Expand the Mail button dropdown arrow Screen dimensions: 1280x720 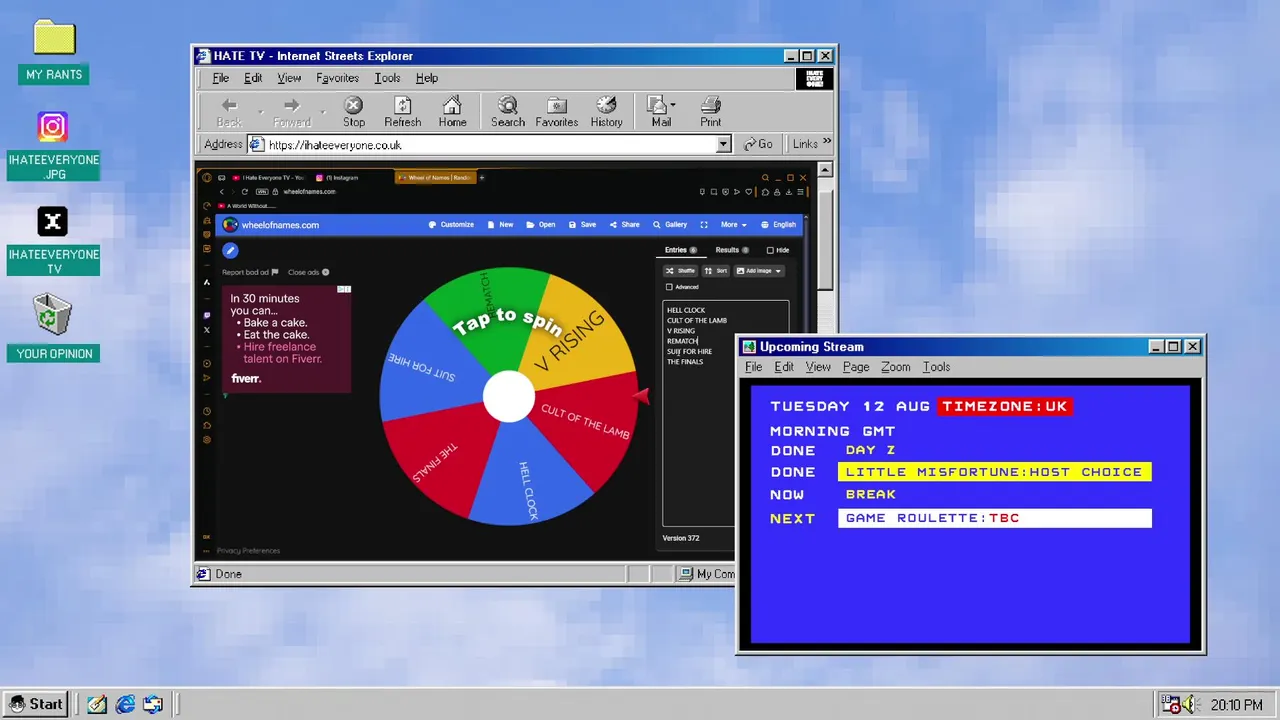673,105
